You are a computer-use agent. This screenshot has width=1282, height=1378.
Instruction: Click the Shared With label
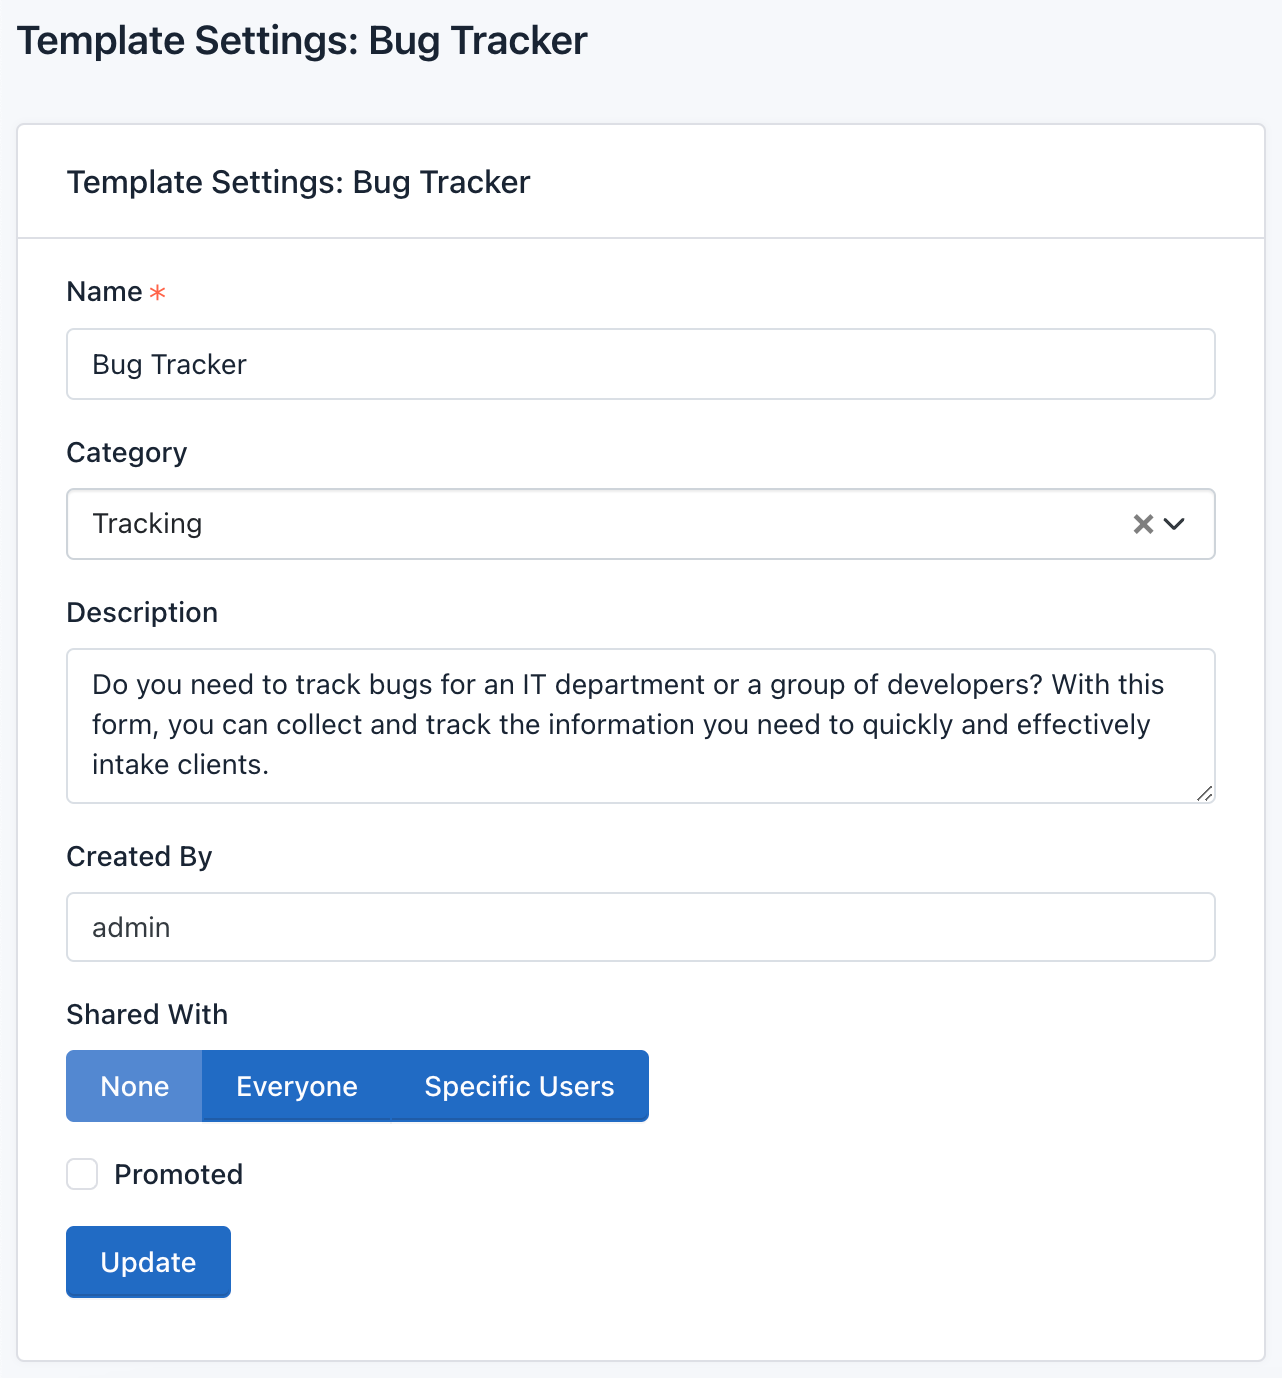pos(147,1014)
